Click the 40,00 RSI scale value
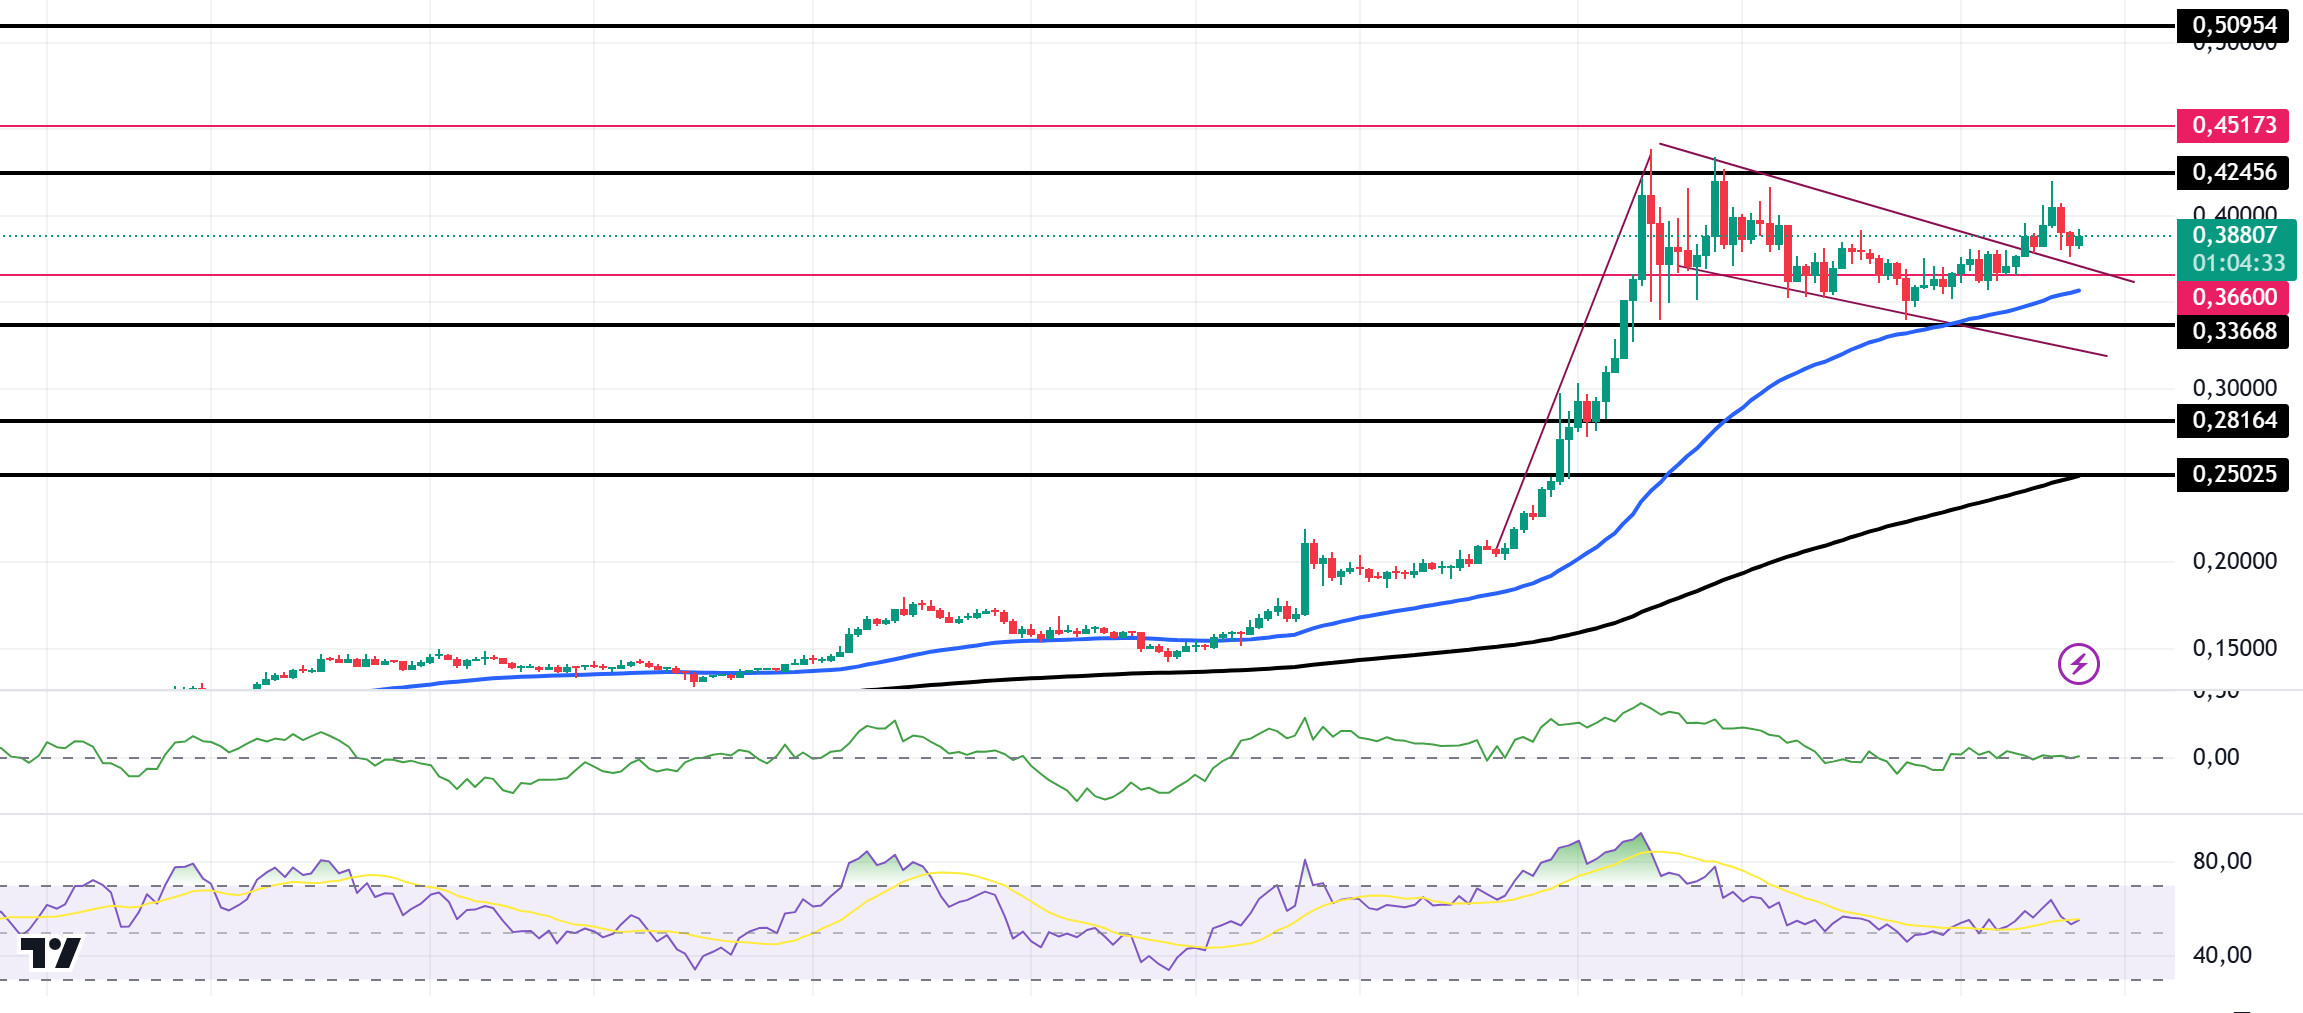This screenshot has width=2303, height=1013. point(2222,955)
